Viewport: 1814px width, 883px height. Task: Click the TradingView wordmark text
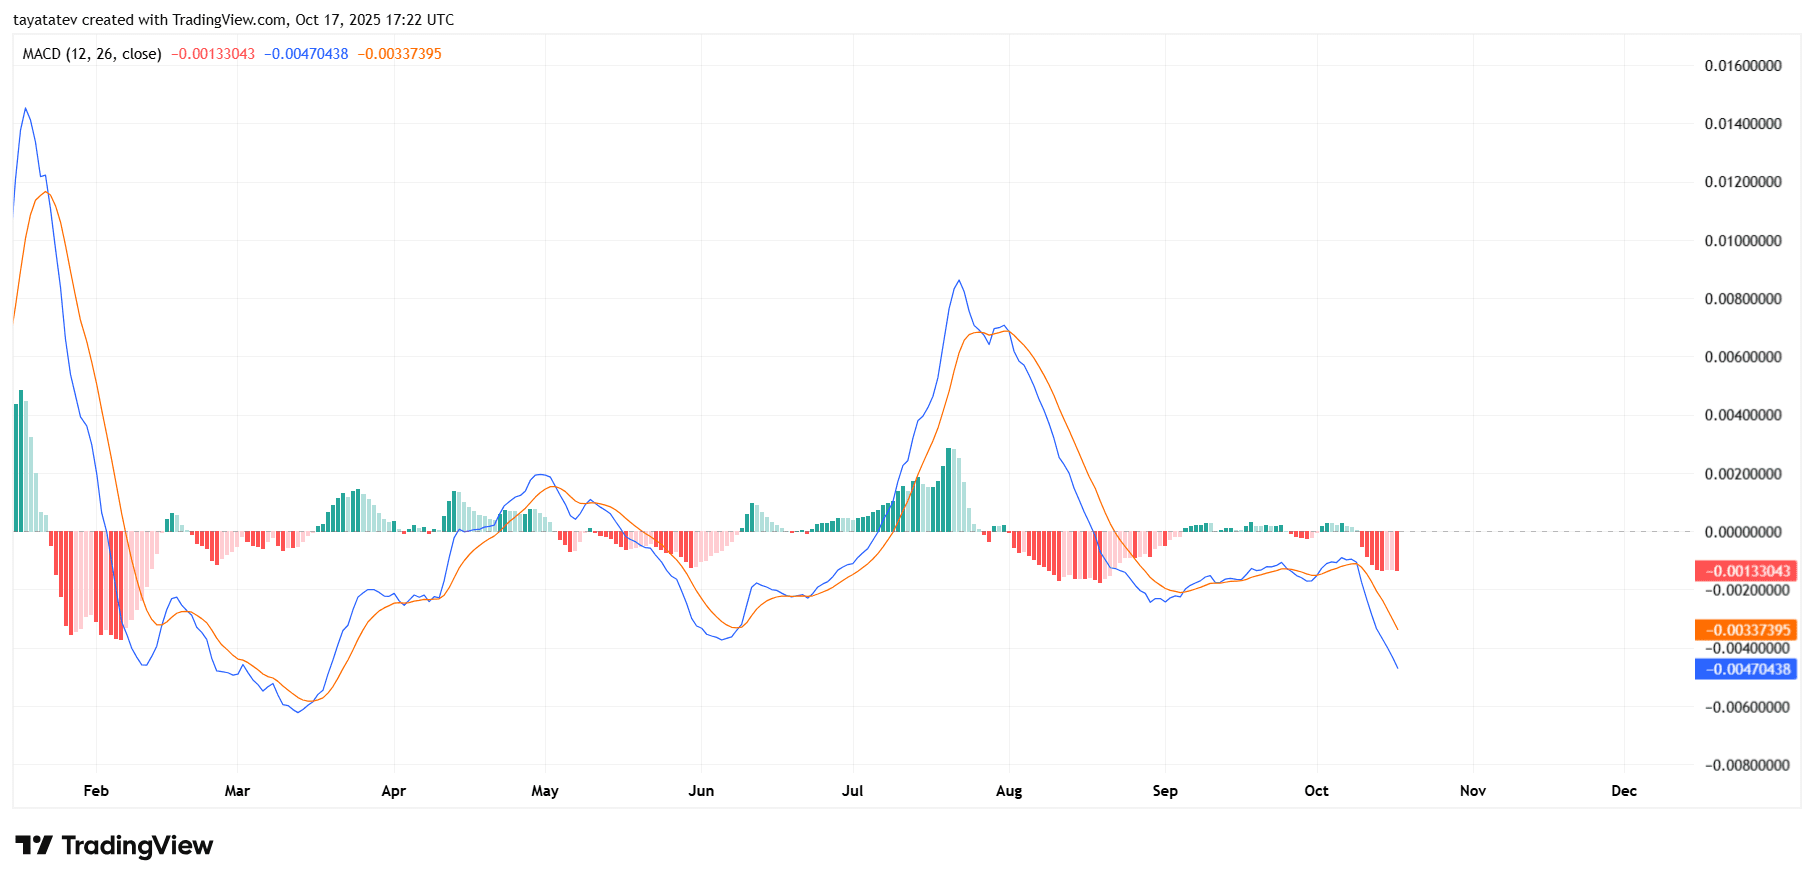(x=137, y=846)
